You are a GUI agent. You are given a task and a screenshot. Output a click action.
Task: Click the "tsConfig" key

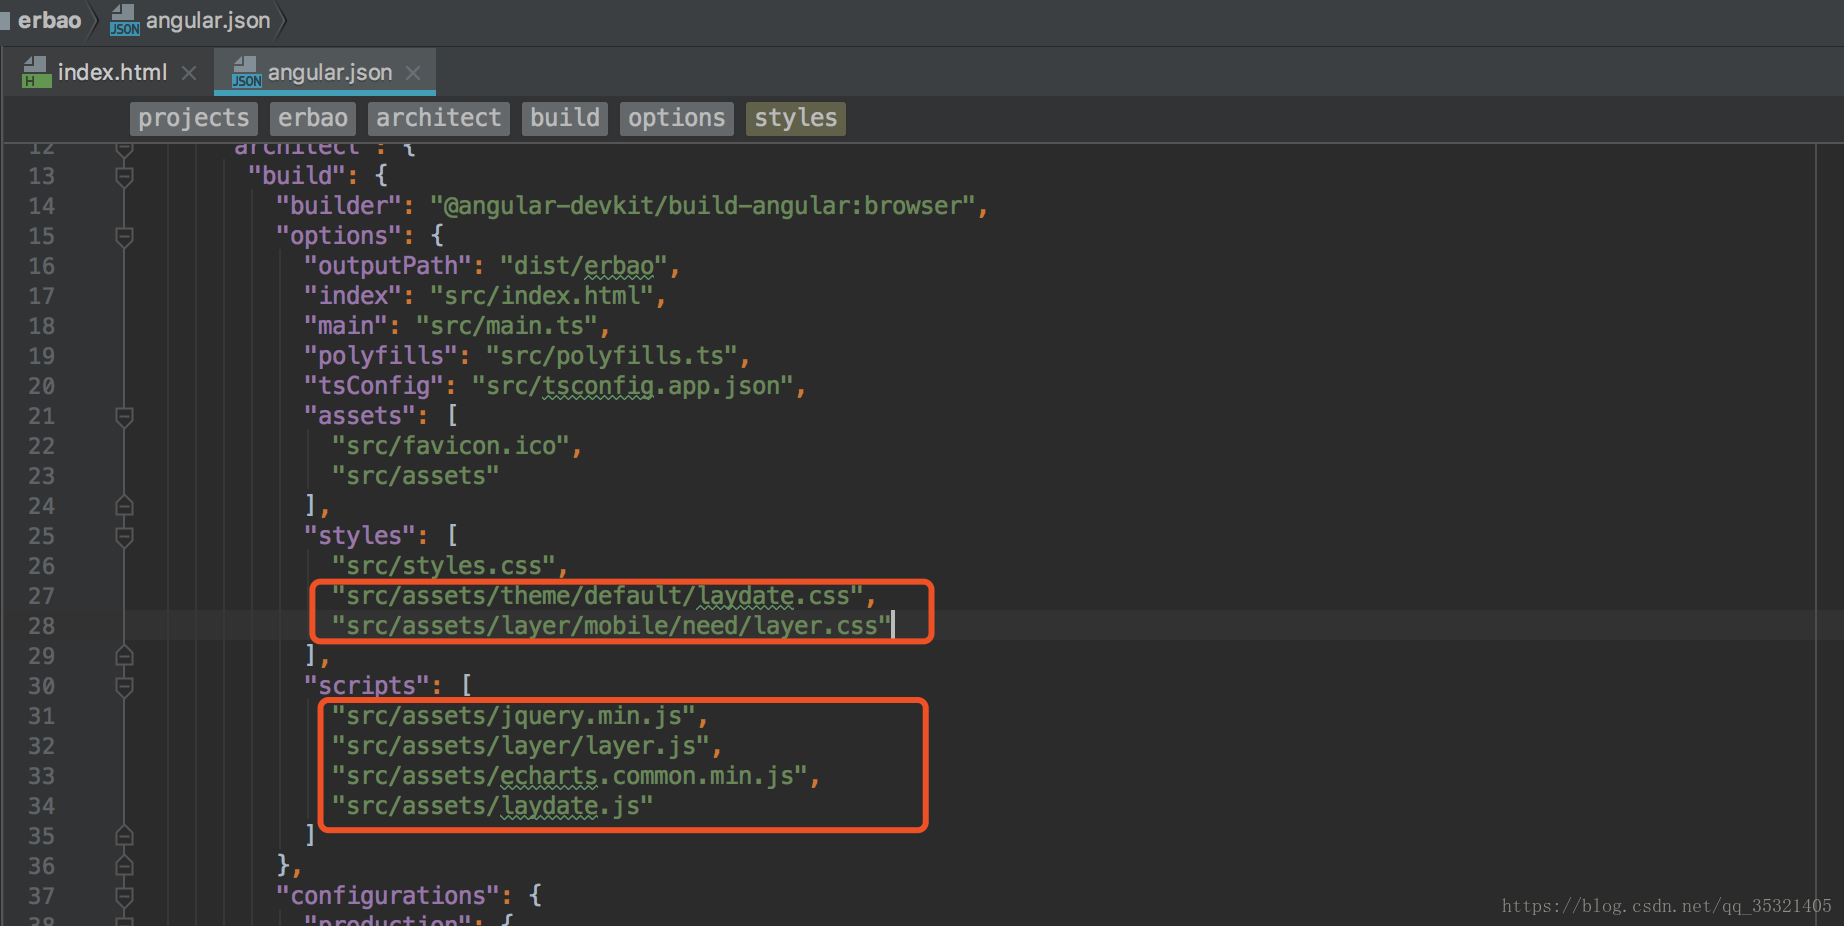click(x=374, y=386)
